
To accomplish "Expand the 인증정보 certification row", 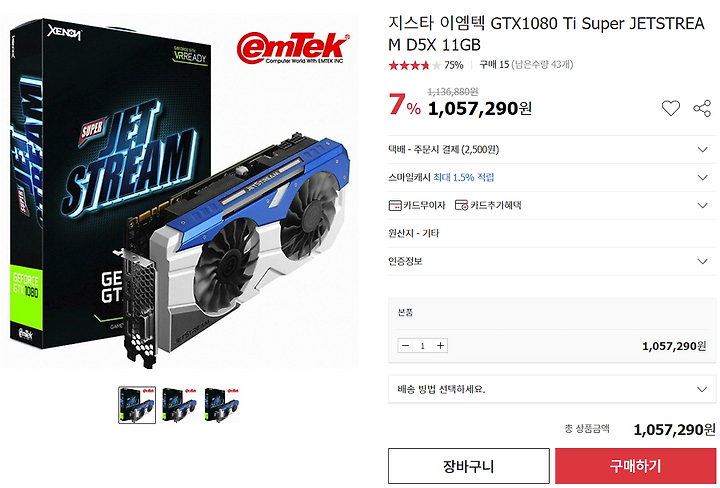I will tap(552, 261).
